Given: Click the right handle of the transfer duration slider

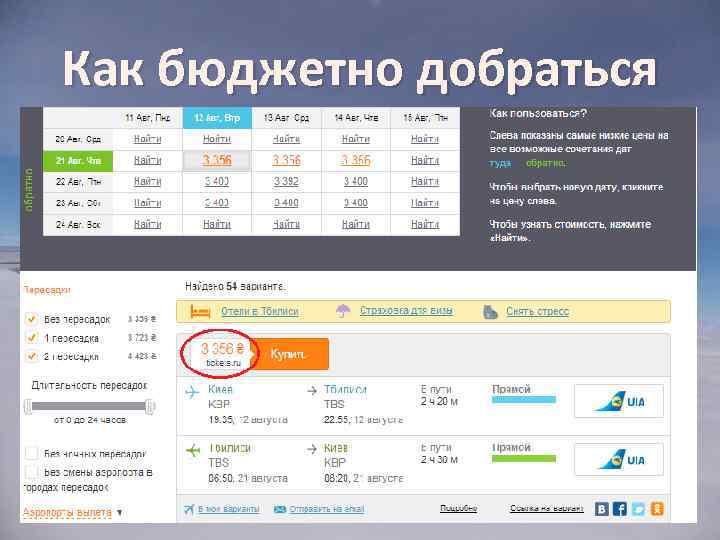Looking at the screenshot, I should pos(150,406).
